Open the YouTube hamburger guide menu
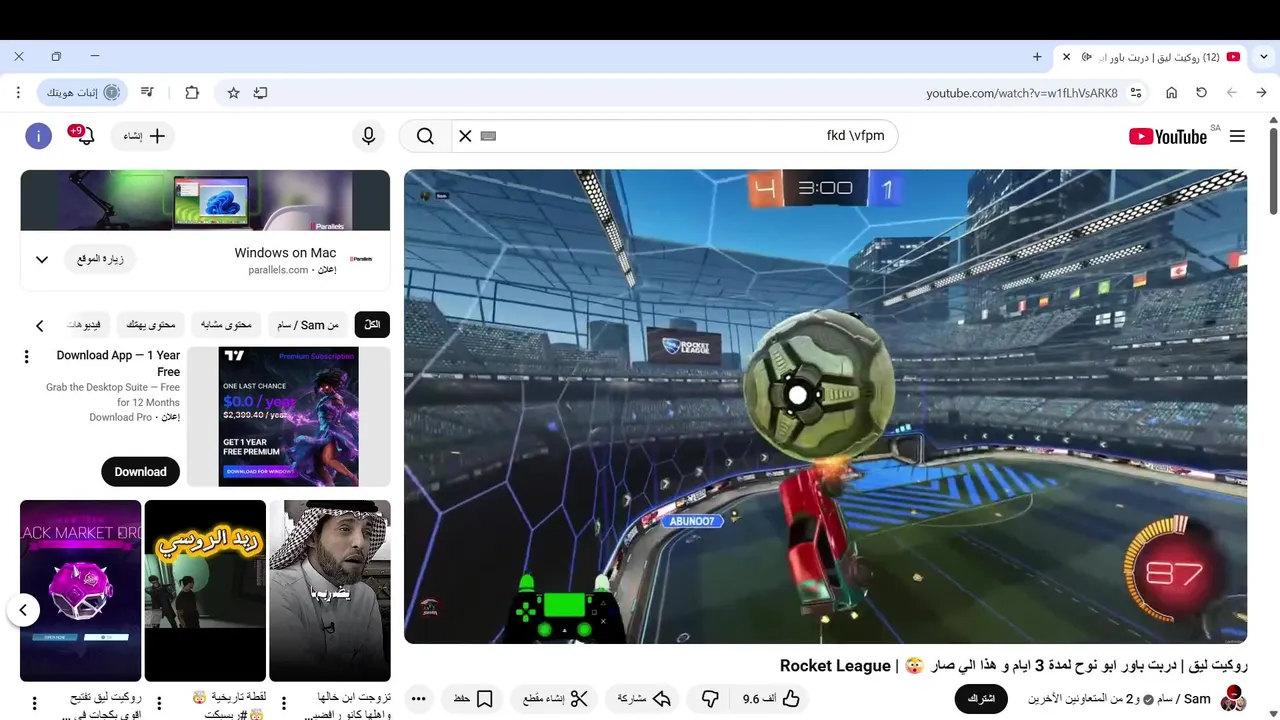This screenshot has width=1280, height=720. pyautogui.click(x=1237, y=136)
